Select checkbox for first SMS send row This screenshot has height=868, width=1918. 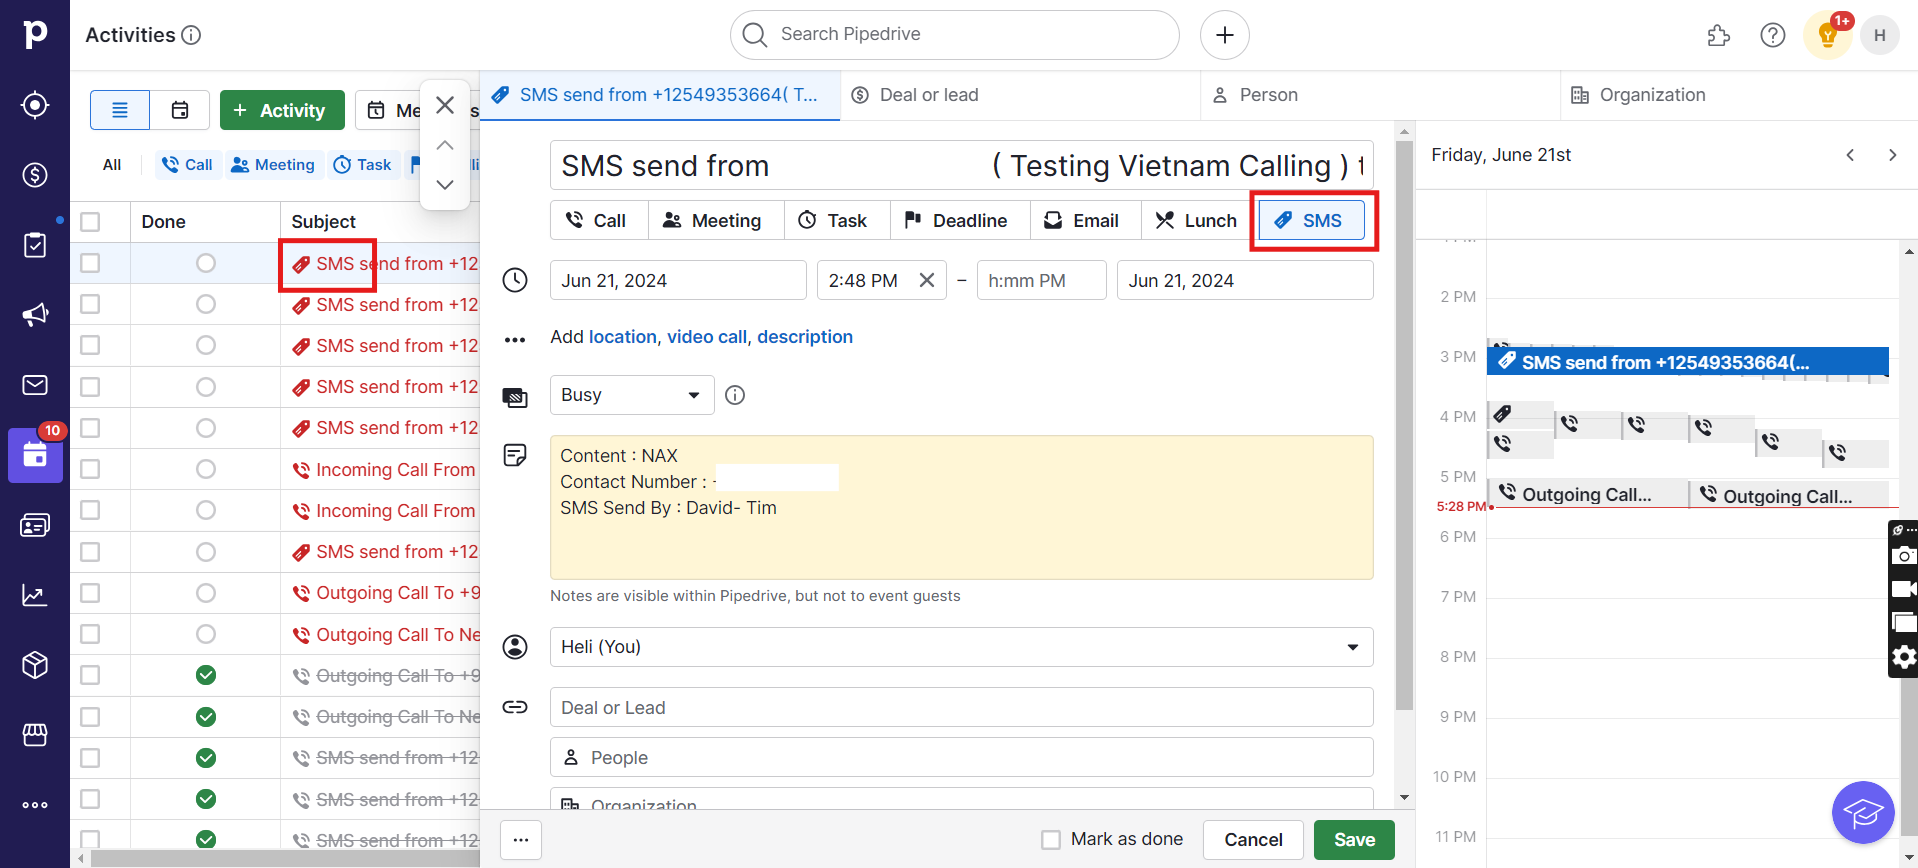click(x=90, y=263)
